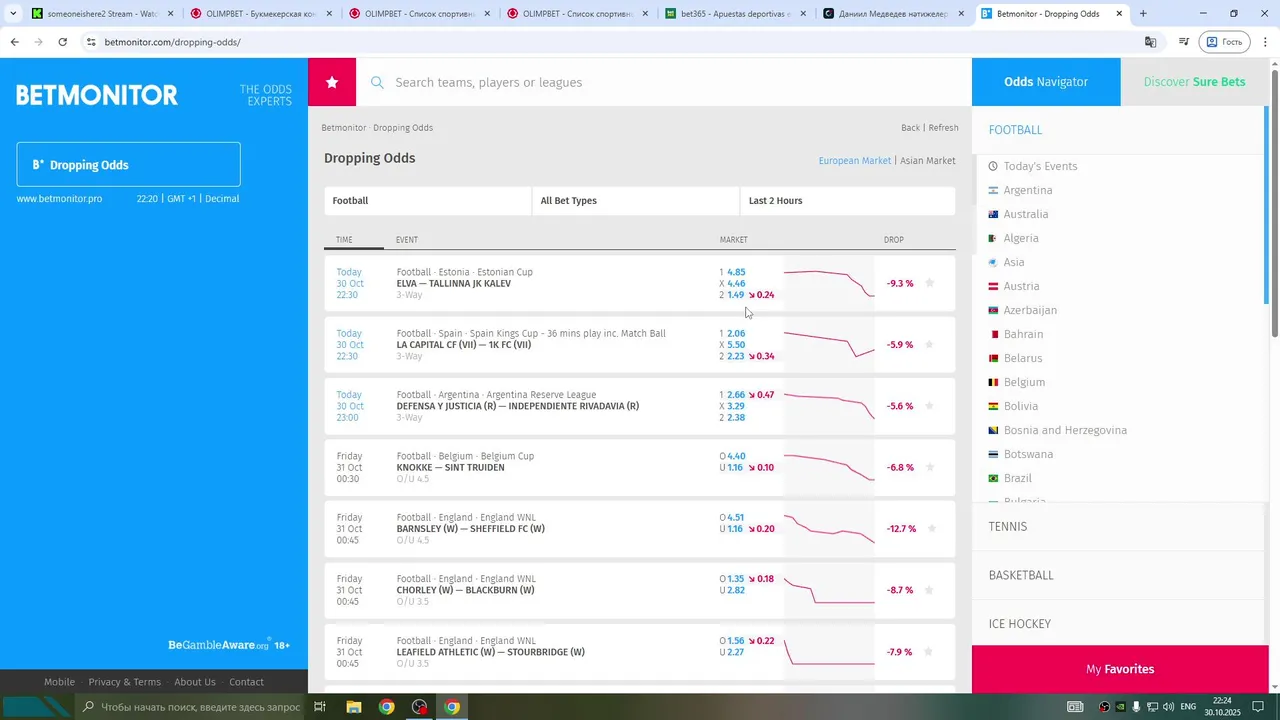Screen dimensions: 1280x720
Task: Star the Knokke — Sint Truiden event
Action: click(929, 467)
